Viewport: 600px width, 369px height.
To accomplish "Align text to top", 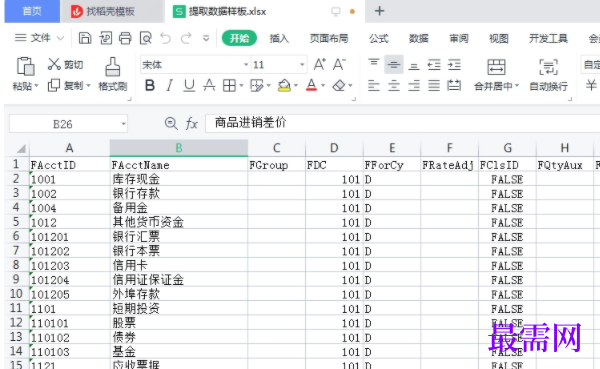I will click(374, 64).
